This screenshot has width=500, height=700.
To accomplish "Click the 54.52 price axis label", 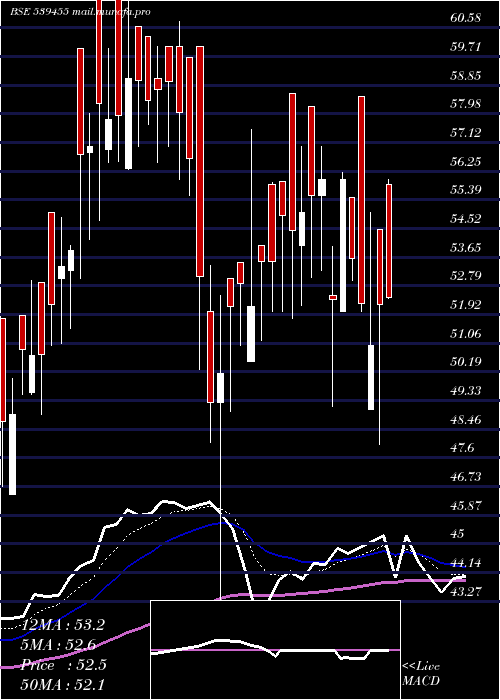I will [466, 218].
